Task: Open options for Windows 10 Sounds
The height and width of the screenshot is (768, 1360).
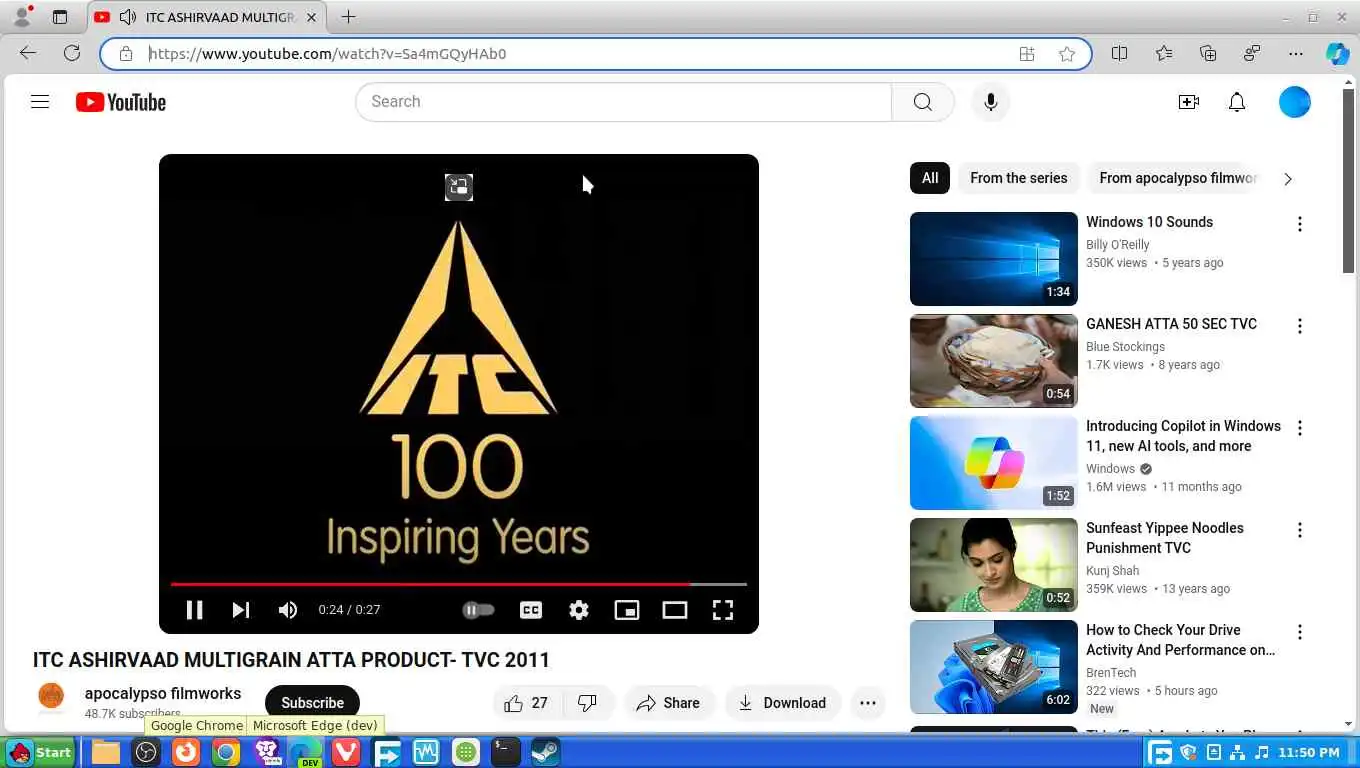Action: coord(1300,224)
